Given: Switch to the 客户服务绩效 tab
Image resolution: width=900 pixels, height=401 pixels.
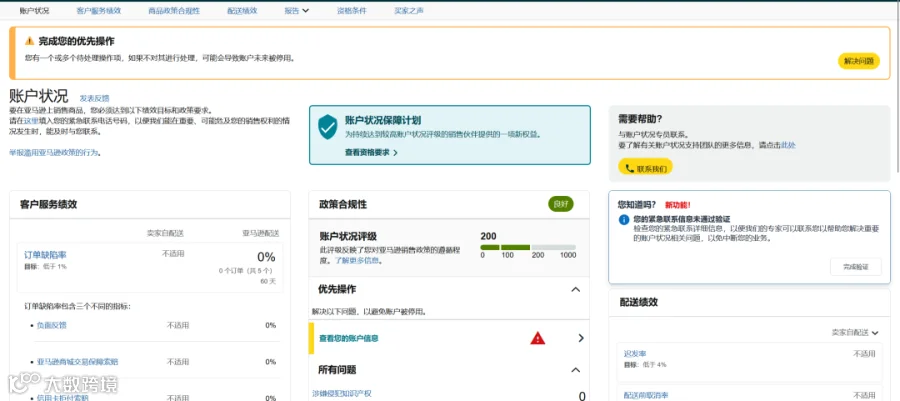Looking at the screenshot, I should point(98,10).
